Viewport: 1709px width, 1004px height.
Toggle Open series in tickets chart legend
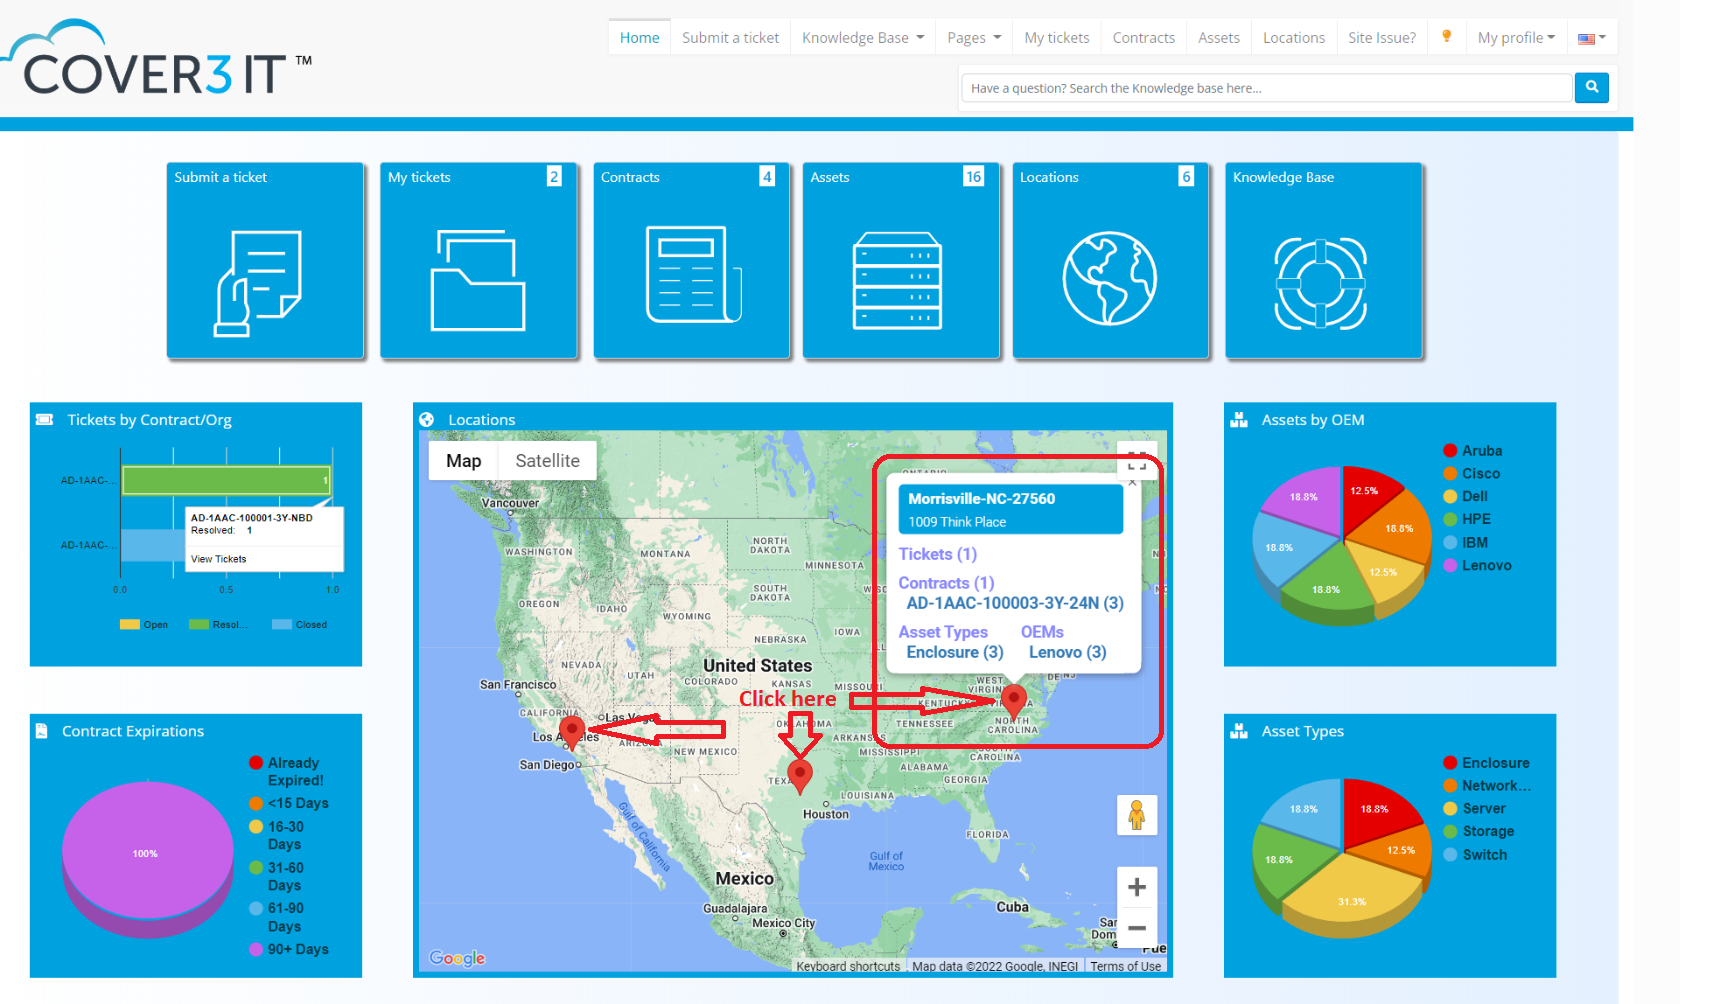[x=144, y=625]
